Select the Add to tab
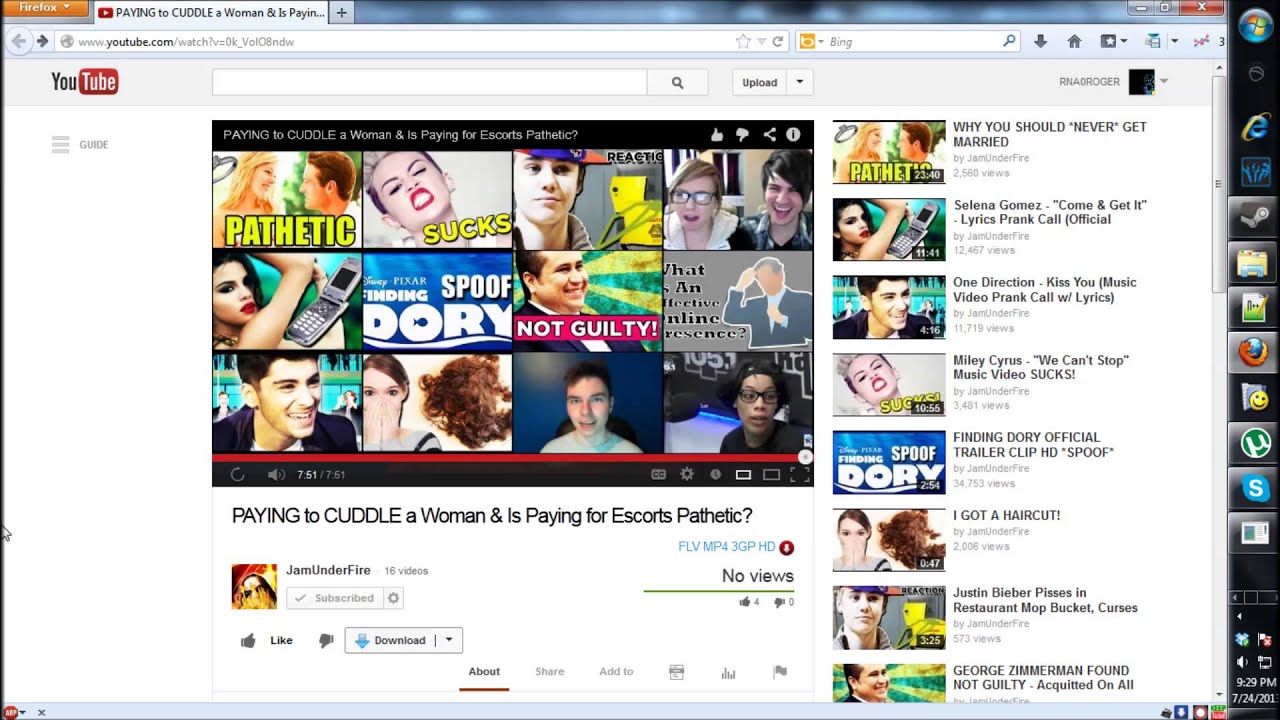The width and height of the screenshot is (1280, 720). (616, 672)
